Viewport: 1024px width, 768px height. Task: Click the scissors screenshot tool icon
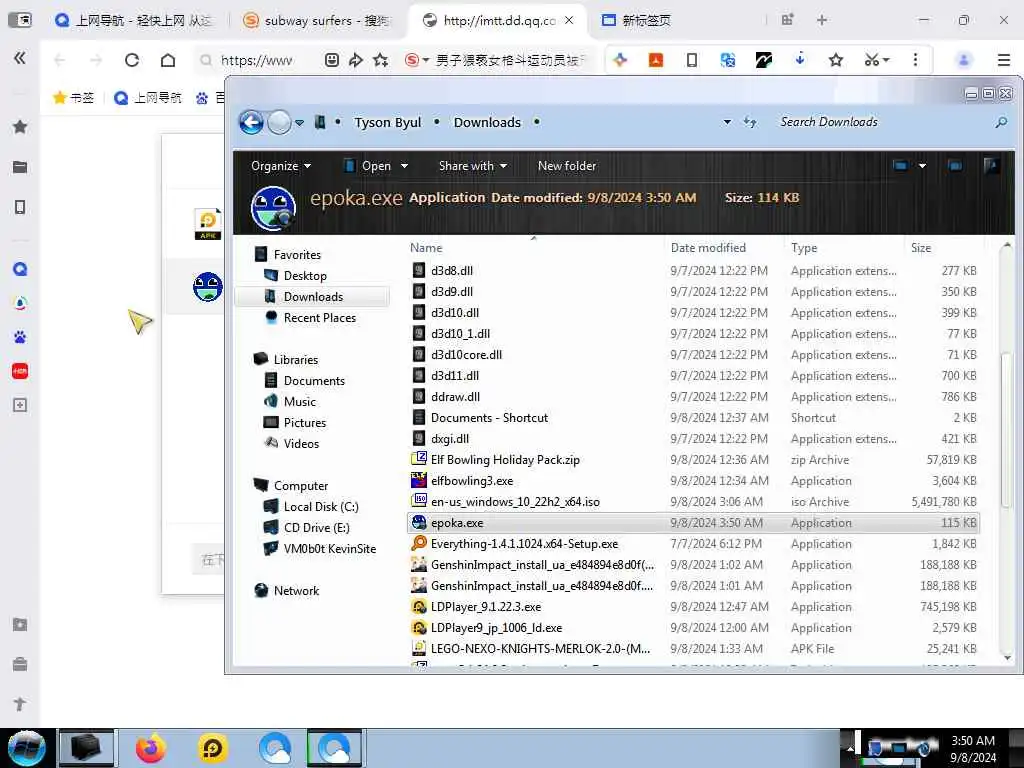871,60
